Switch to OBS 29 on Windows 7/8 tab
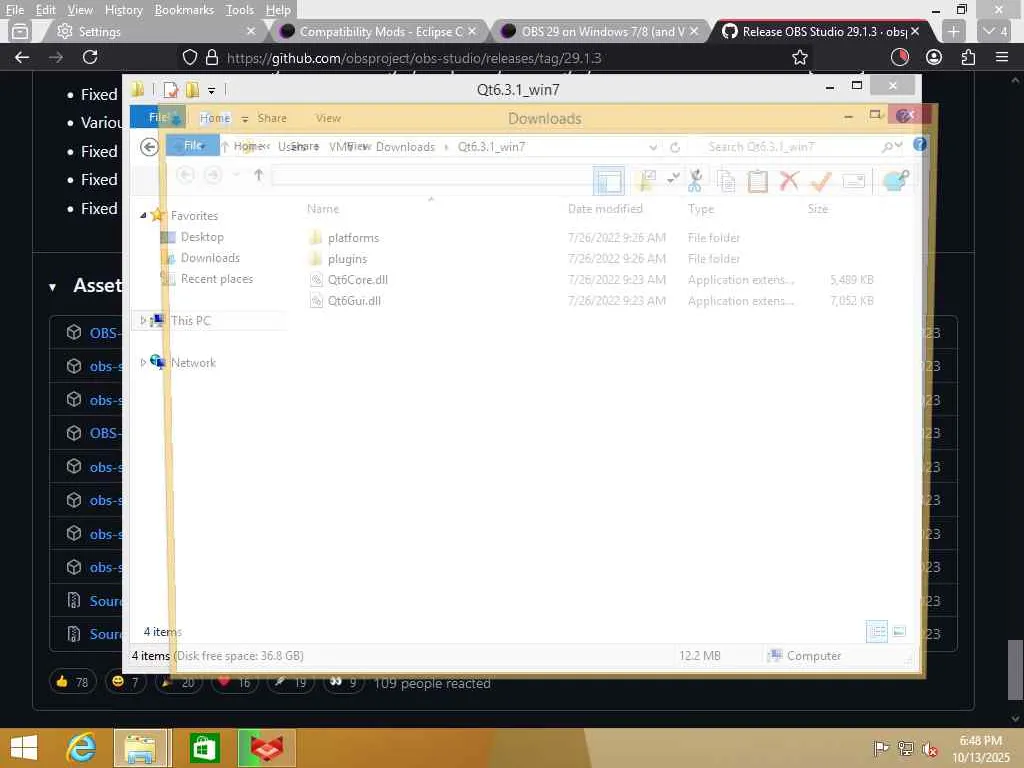Image resolution: width=1024 pixels, height=768 pixels. pos(601,31)
